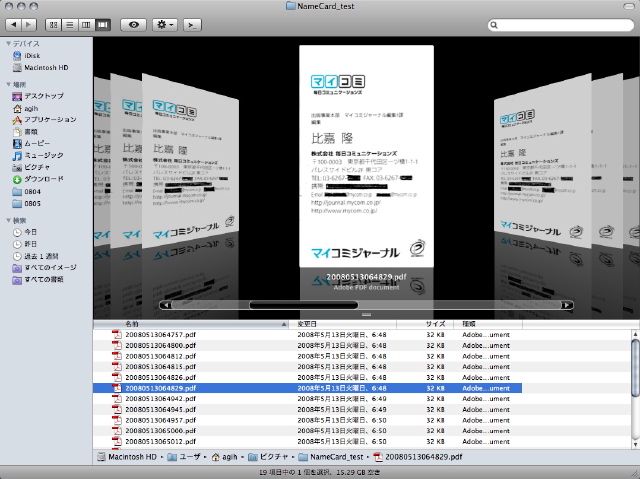Open the Action gear menu
The width and height of the screenshot is (640, 479).
(x=165, y=25)
